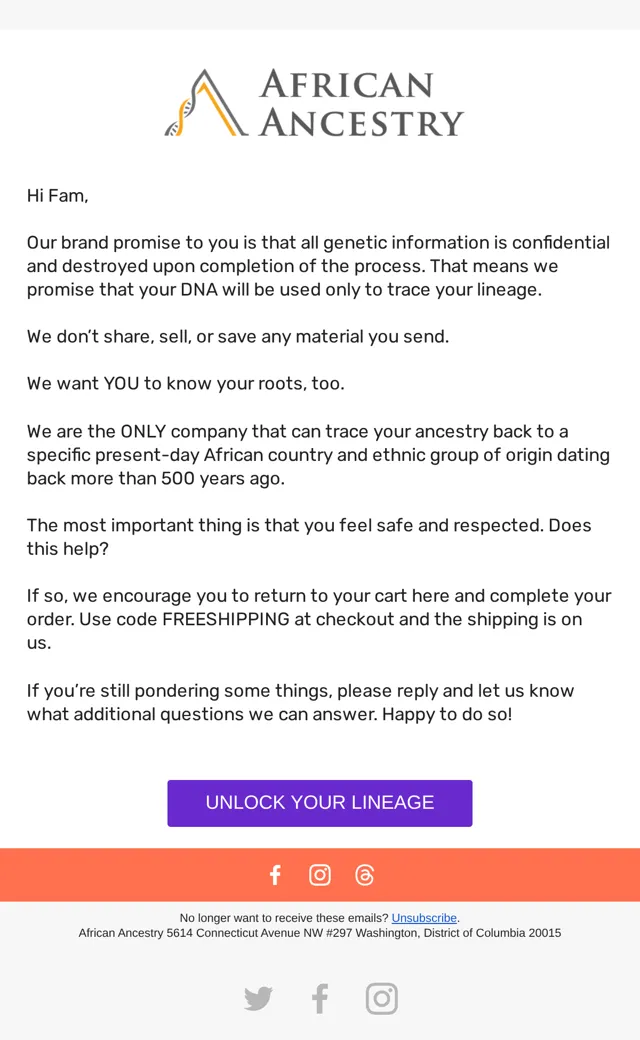This screenshot has height=1040, width=640.
Task: Click gray Twitter bird icon in footer
Action: tap(258, 998)
